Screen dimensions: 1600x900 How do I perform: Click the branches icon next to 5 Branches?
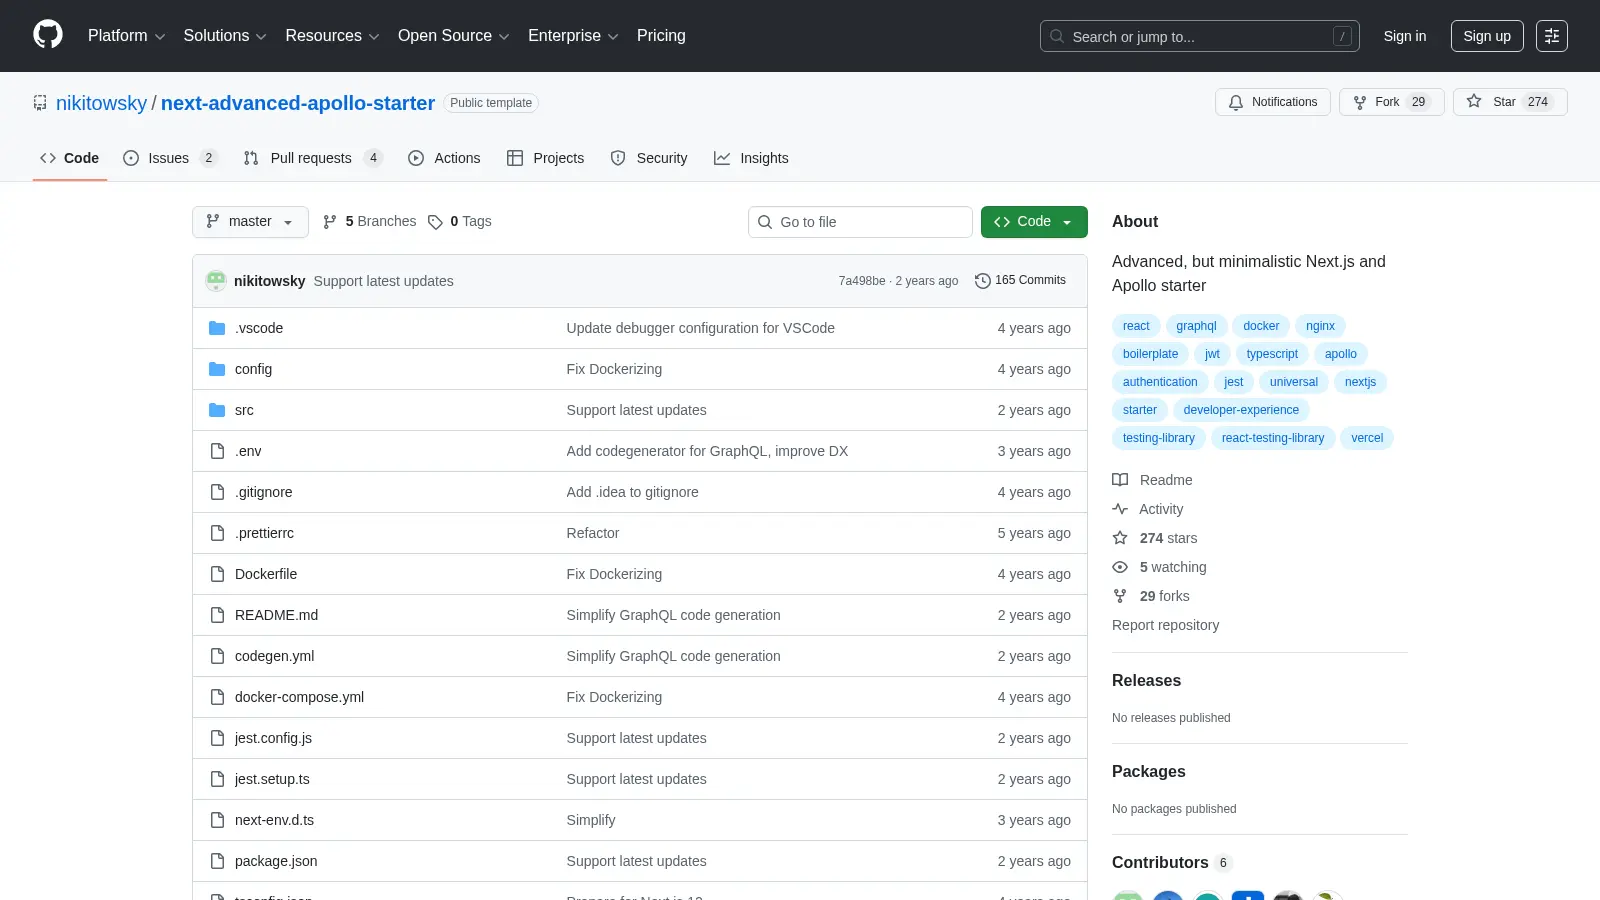pyautogui.click(x=330, y=222)
